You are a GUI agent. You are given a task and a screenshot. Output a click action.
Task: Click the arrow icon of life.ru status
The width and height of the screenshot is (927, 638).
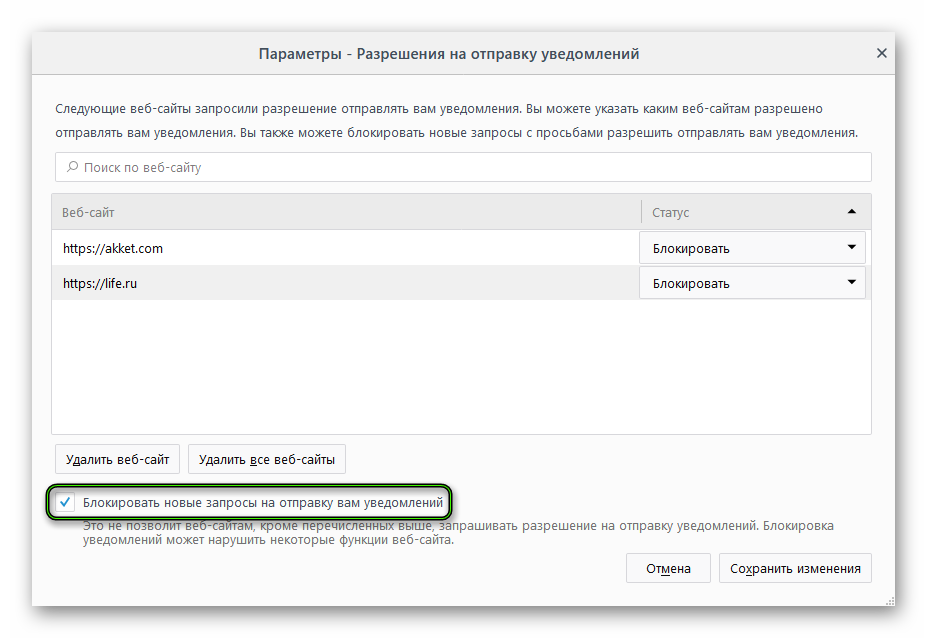click(851, 282)
